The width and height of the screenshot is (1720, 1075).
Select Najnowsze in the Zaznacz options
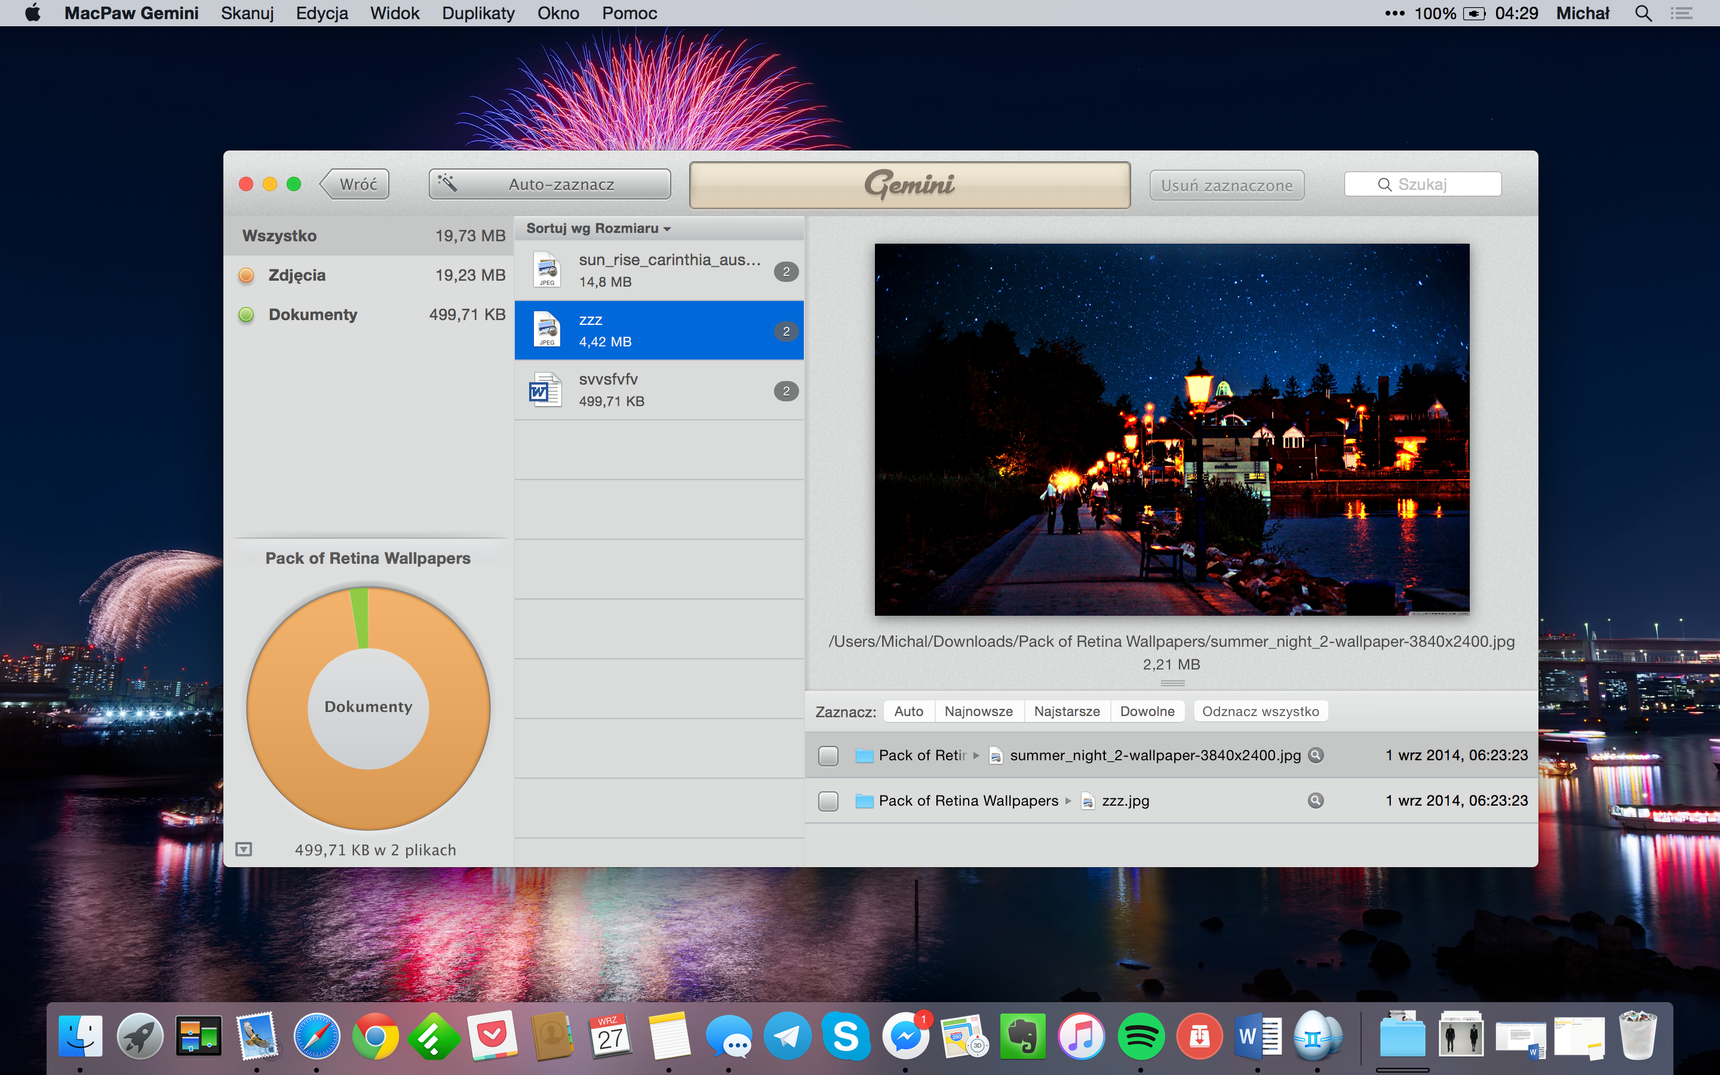coord(978,711)
